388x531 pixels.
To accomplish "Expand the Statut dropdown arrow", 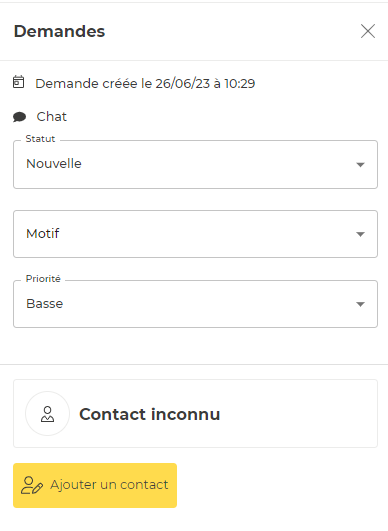I will point(360,165).
